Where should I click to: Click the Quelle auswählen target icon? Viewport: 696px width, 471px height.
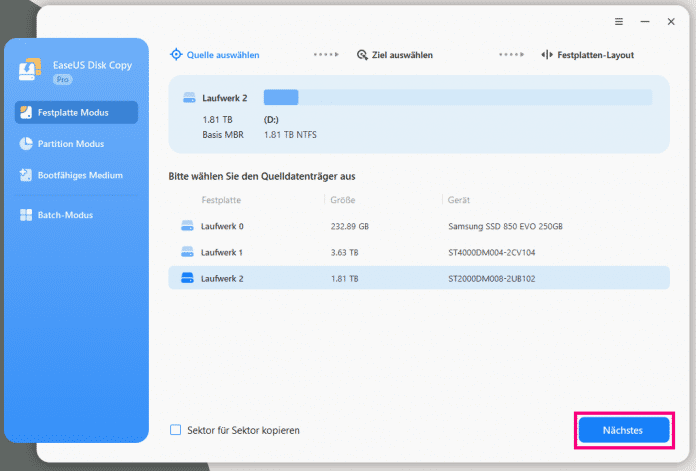click(176, 55)
